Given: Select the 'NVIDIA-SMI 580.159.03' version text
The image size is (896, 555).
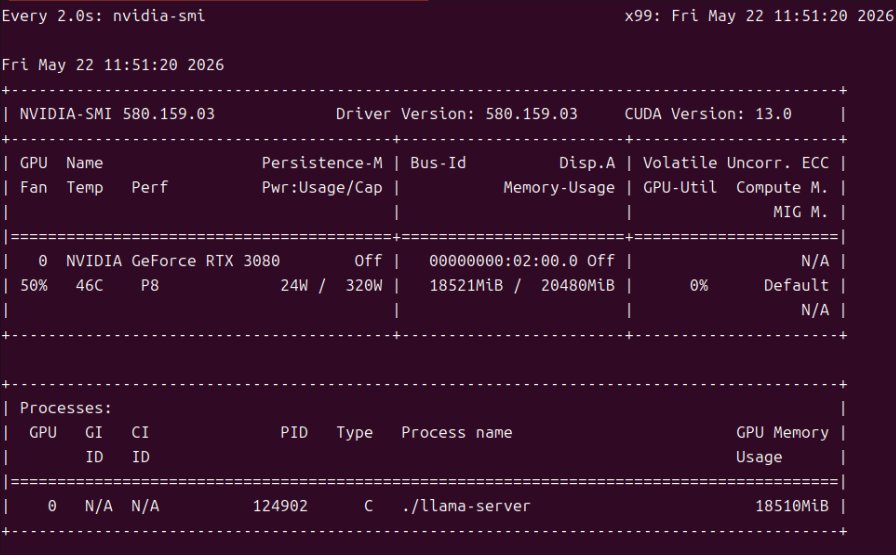Looking at the screenshot, I should pyautogui.click(x=117, y=114).
